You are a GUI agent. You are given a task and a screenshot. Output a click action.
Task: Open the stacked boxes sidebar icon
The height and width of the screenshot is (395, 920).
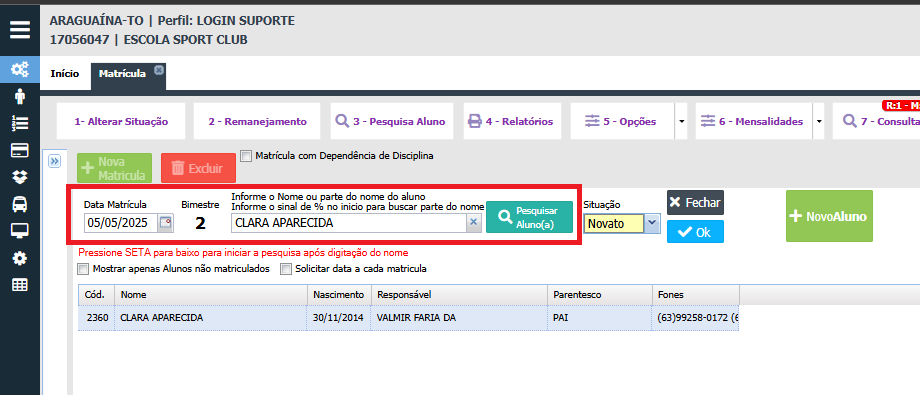pos(19,177)
